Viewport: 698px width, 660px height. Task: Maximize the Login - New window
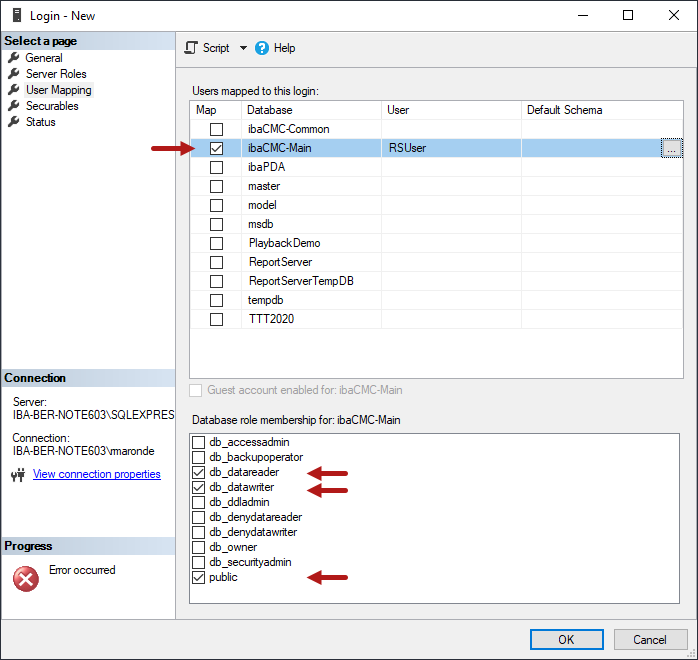(628, 15)
